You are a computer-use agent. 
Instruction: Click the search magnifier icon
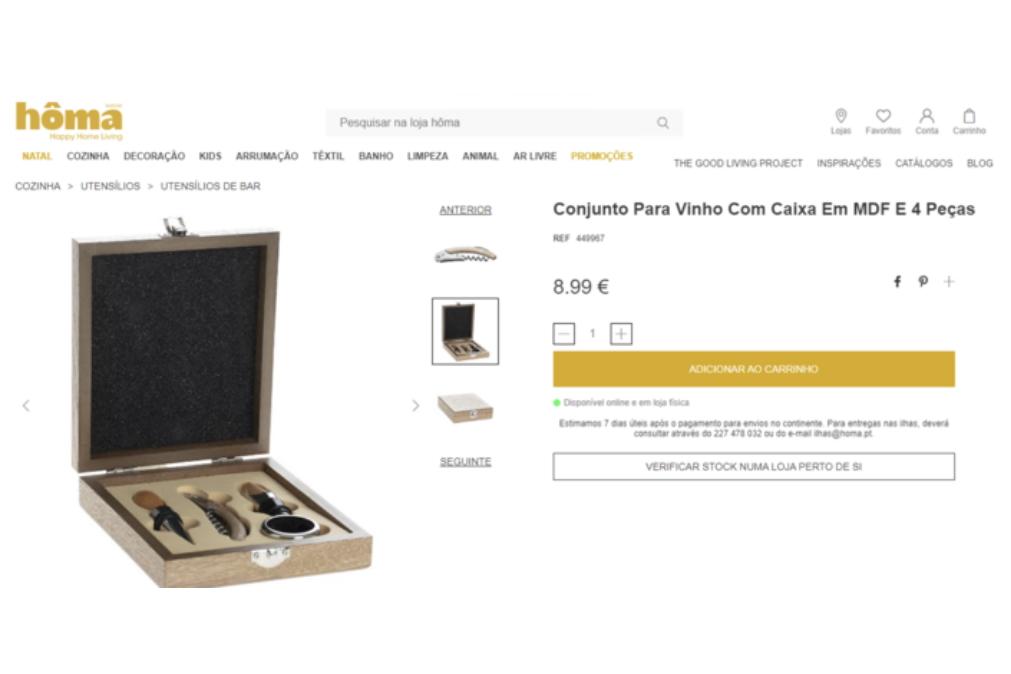point(662,123)
